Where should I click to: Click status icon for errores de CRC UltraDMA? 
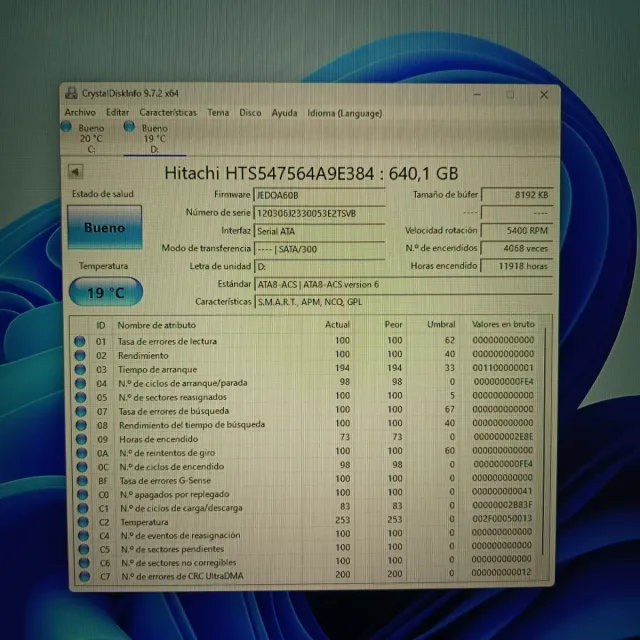pyautogui.click(x=80, y=575)
